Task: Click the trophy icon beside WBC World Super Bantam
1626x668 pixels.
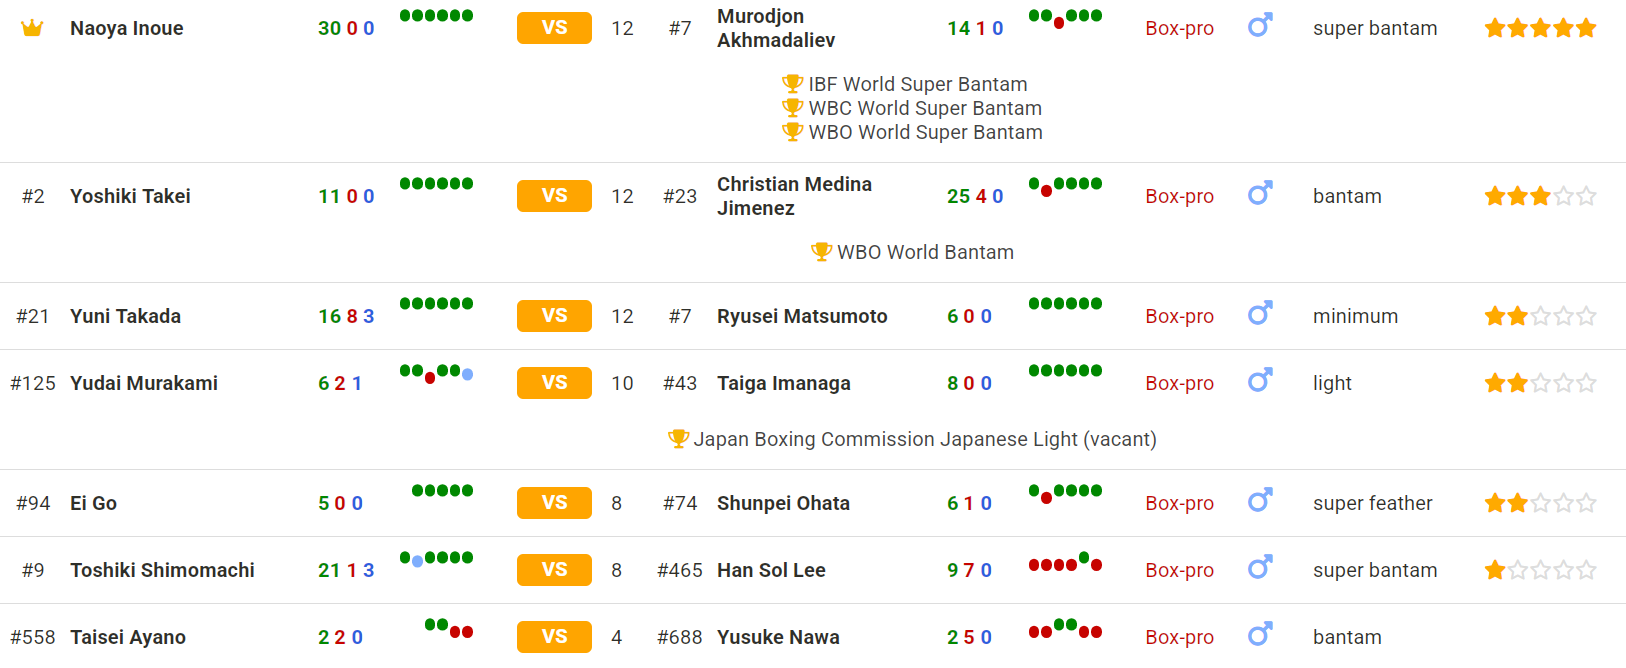Action: 792,108
